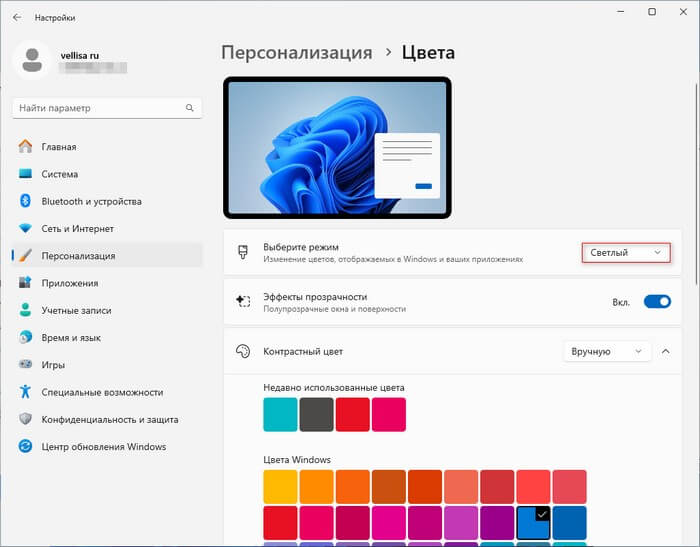Collapse the Контрастный цвет section chevron
This screenshot has width=700, height=547.
click(x=666, y=352)
